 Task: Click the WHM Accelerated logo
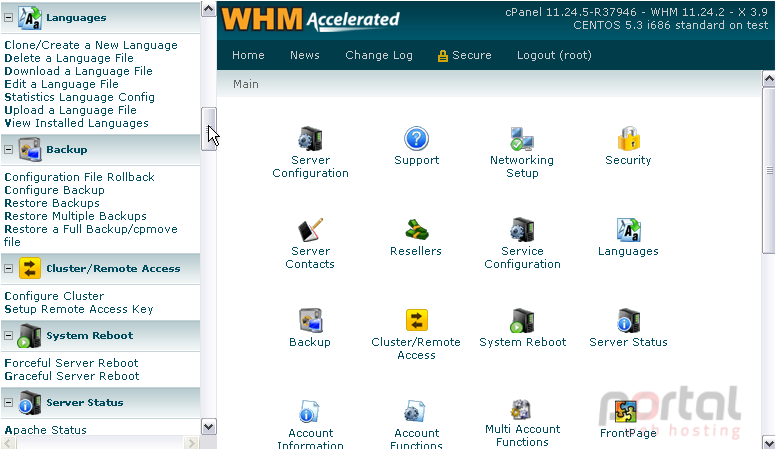coord(310,20)
